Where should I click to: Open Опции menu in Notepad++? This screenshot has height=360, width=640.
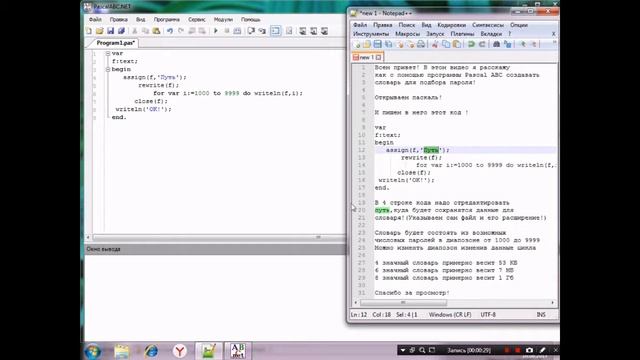tap(519, 25)
